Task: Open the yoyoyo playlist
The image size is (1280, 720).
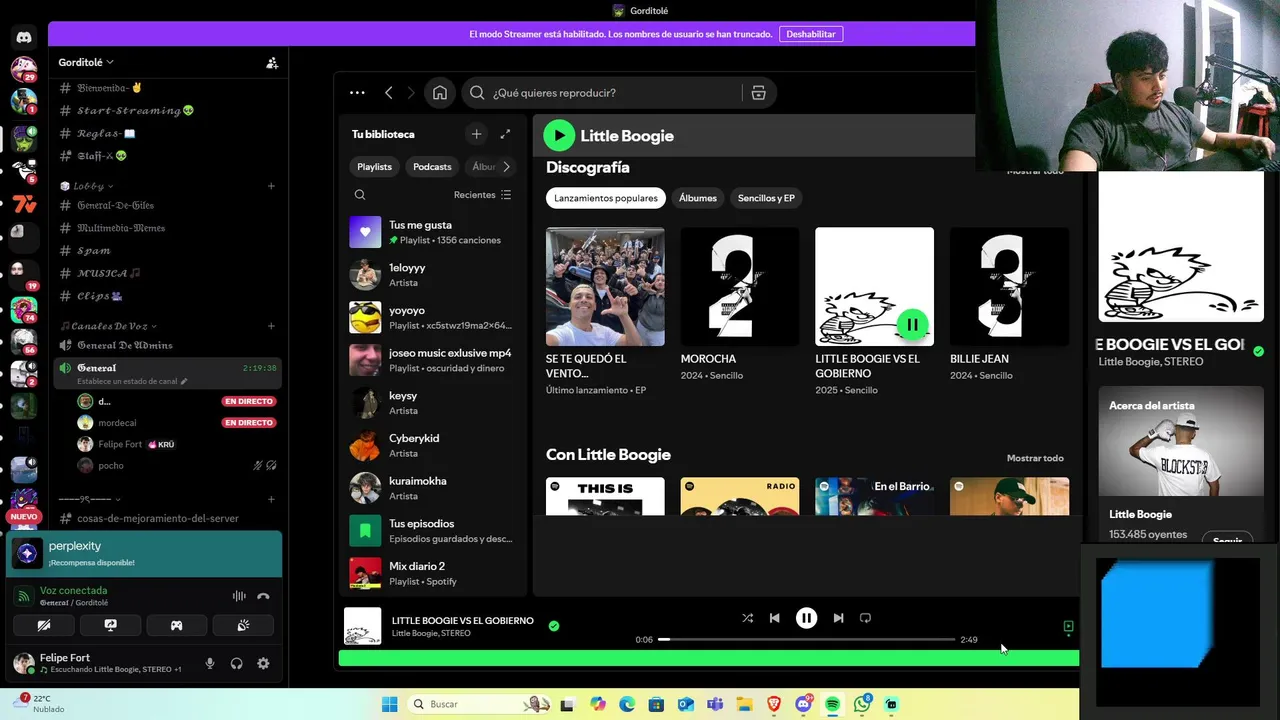Action: [432, 317]
